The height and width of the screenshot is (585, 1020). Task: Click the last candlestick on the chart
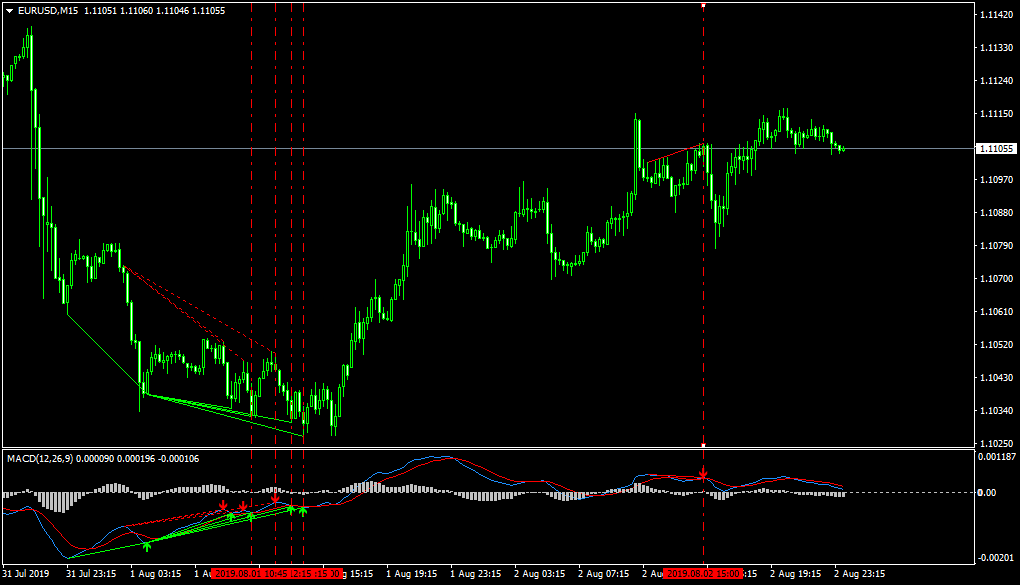point(843,149)
